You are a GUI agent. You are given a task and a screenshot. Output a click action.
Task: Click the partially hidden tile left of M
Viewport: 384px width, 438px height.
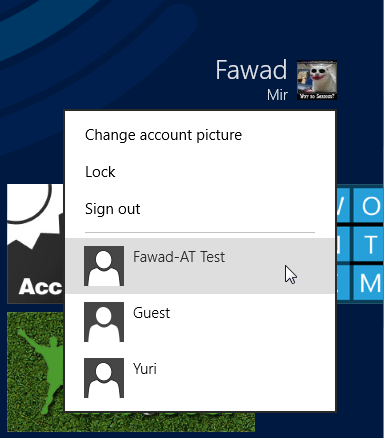[x=343, y=283]
